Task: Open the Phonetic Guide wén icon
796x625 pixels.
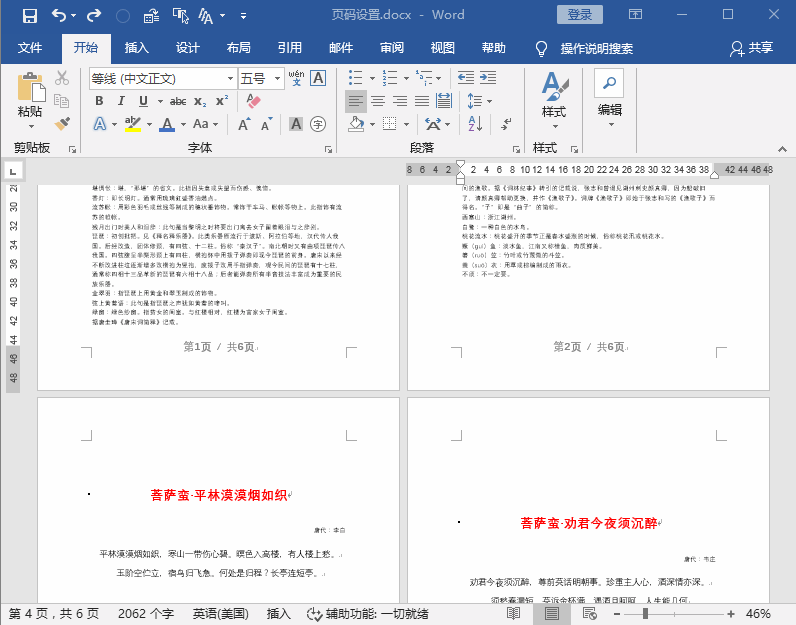Action: pyautogui.click(x=296, y=78)
